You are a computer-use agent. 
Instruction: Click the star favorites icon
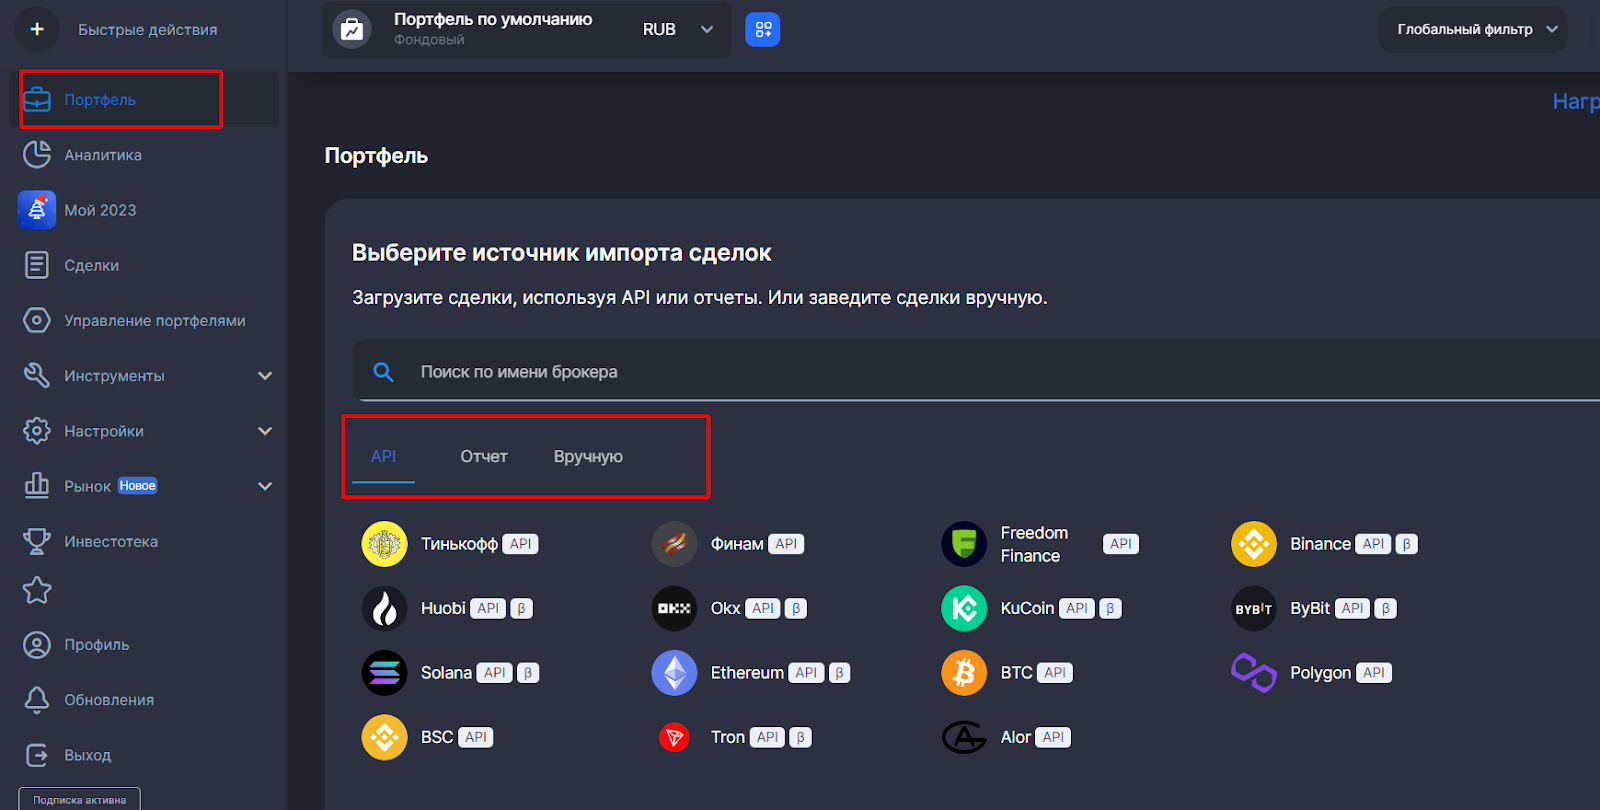[x=37, y=590]
